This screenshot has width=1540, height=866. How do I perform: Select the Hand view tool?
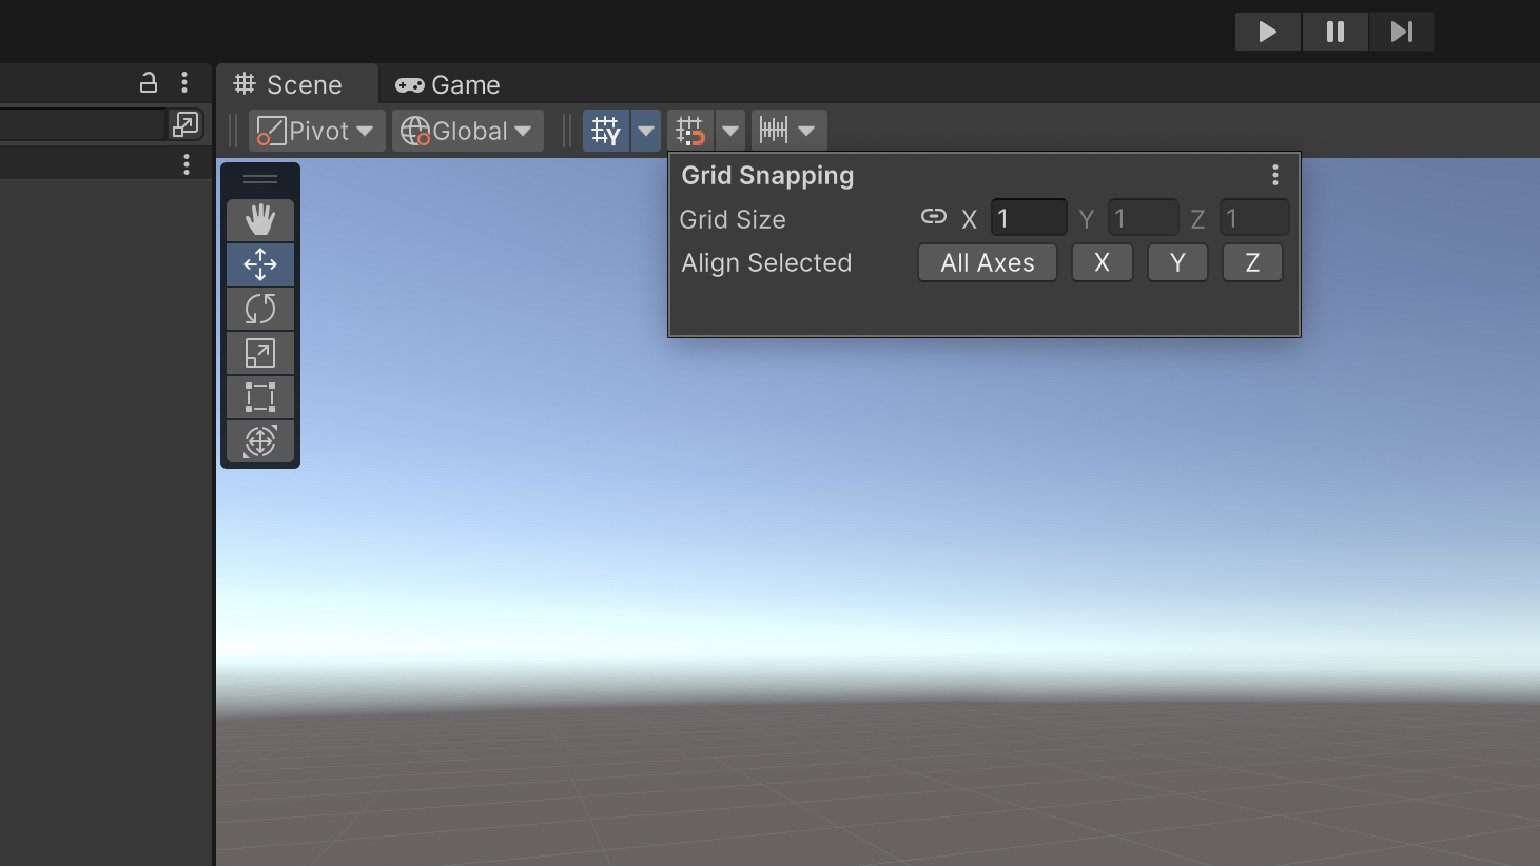pyautogui.click(x=260, y=220)
